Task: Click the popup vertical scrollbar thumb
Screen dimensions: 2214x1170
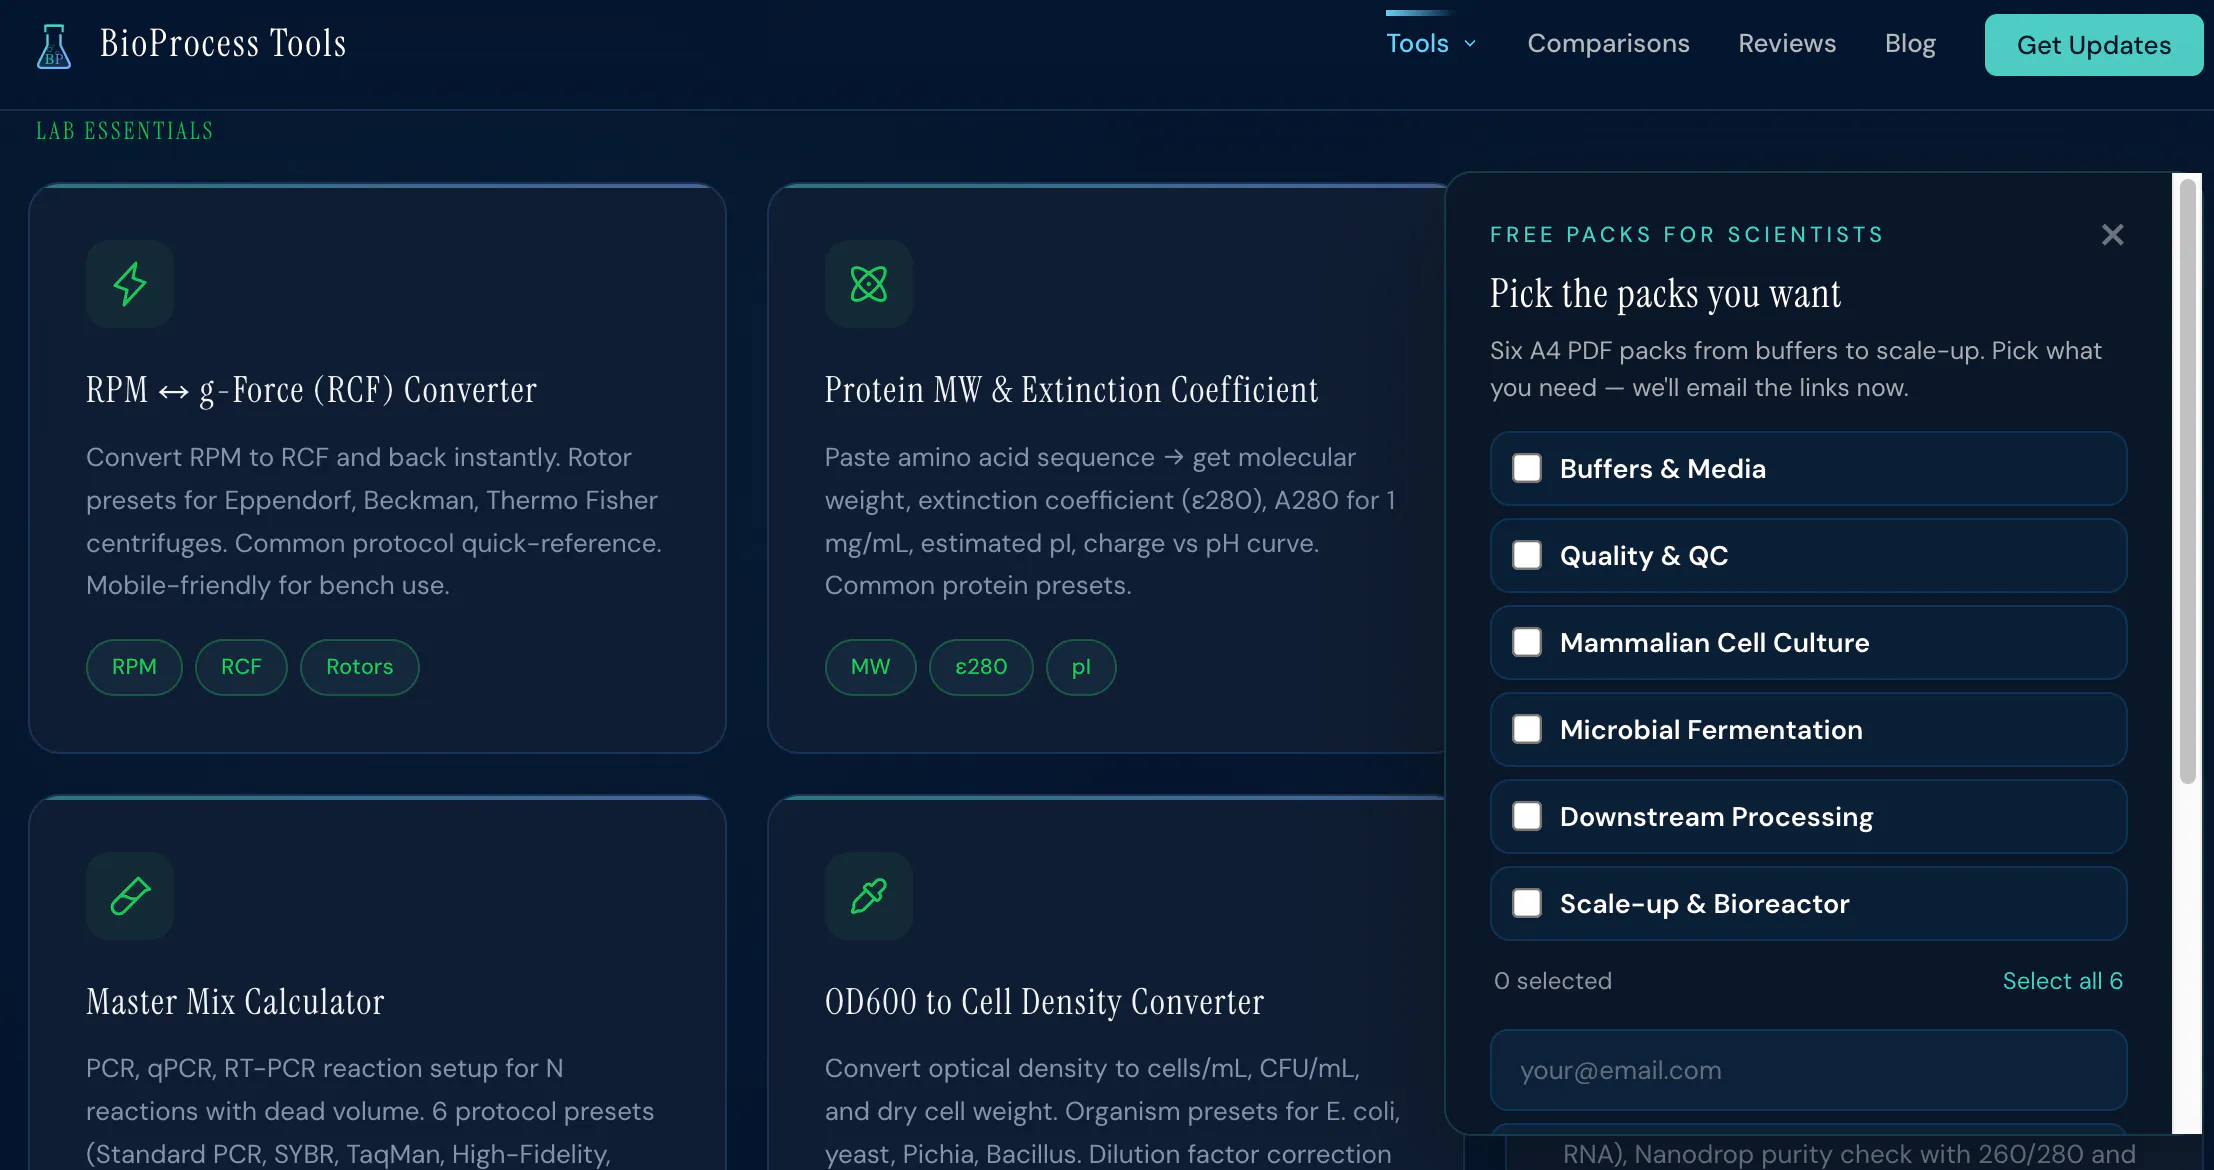Action: 2188,480
